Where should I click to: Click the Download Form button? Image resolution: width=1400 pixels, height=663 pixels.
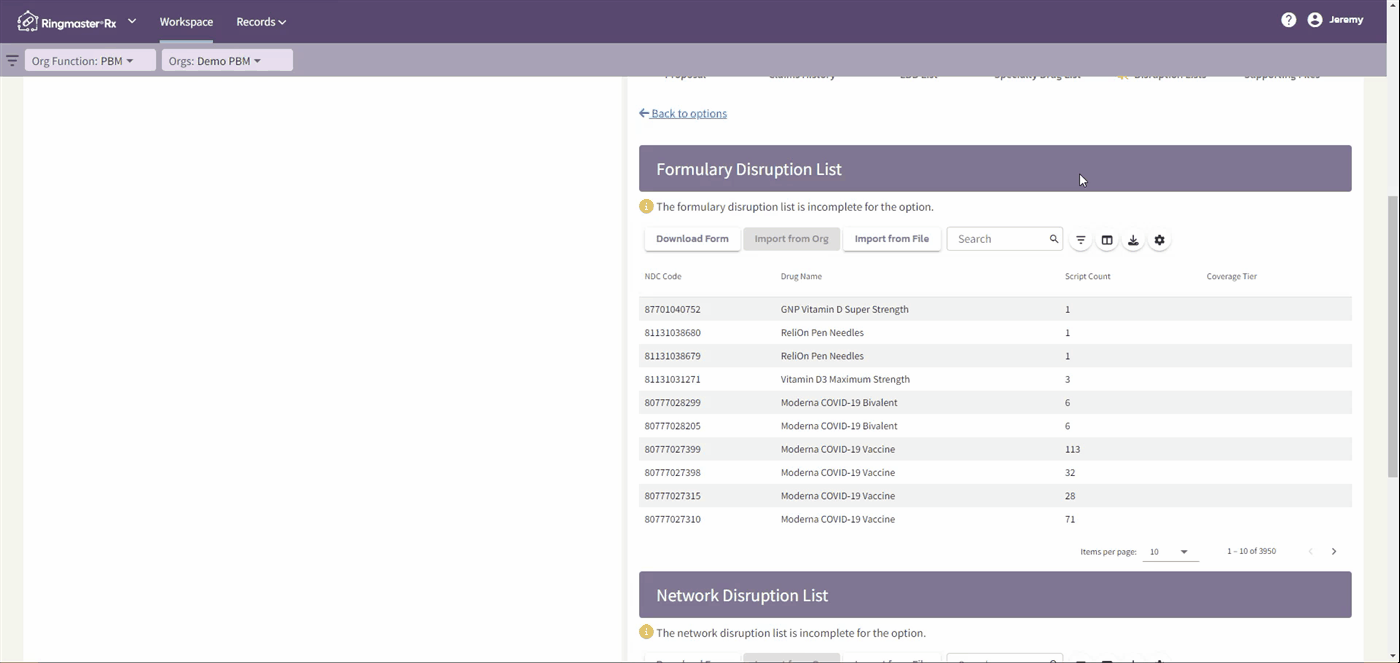point(692,239)
